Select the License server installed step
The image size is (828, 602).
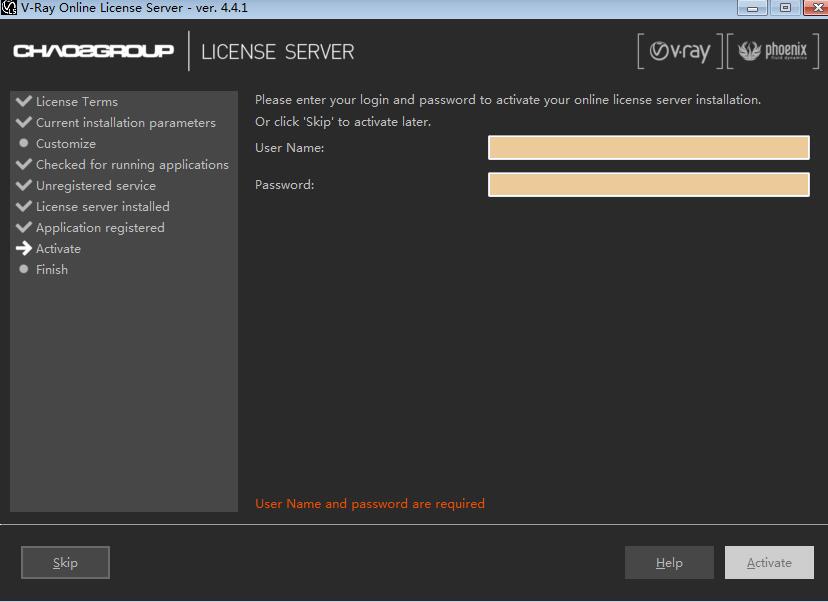102,206
